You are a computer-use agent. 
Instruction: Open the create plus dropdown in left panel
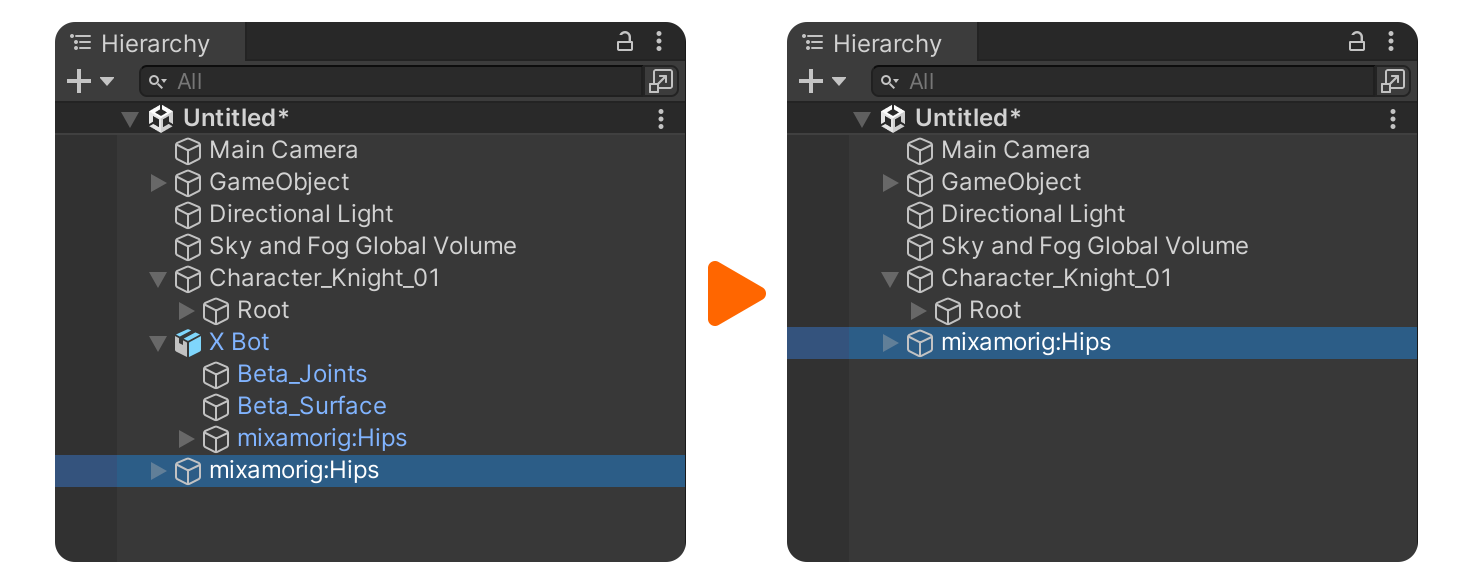coord(90,81)
